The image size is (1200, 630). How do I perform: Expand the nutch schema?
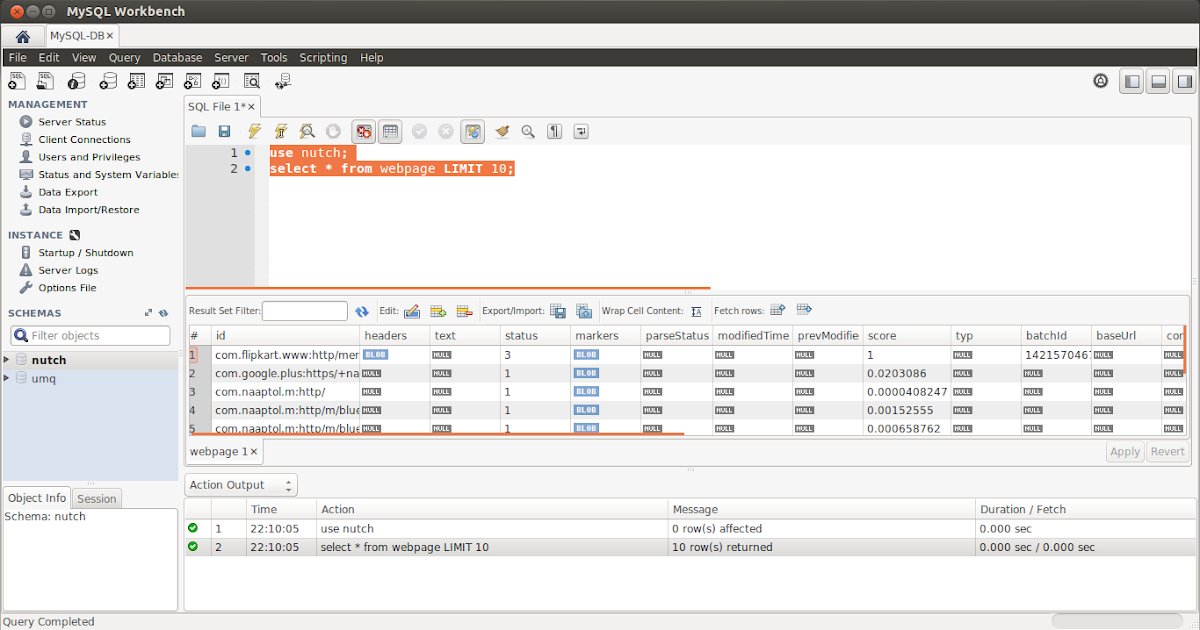click(7, 360)
